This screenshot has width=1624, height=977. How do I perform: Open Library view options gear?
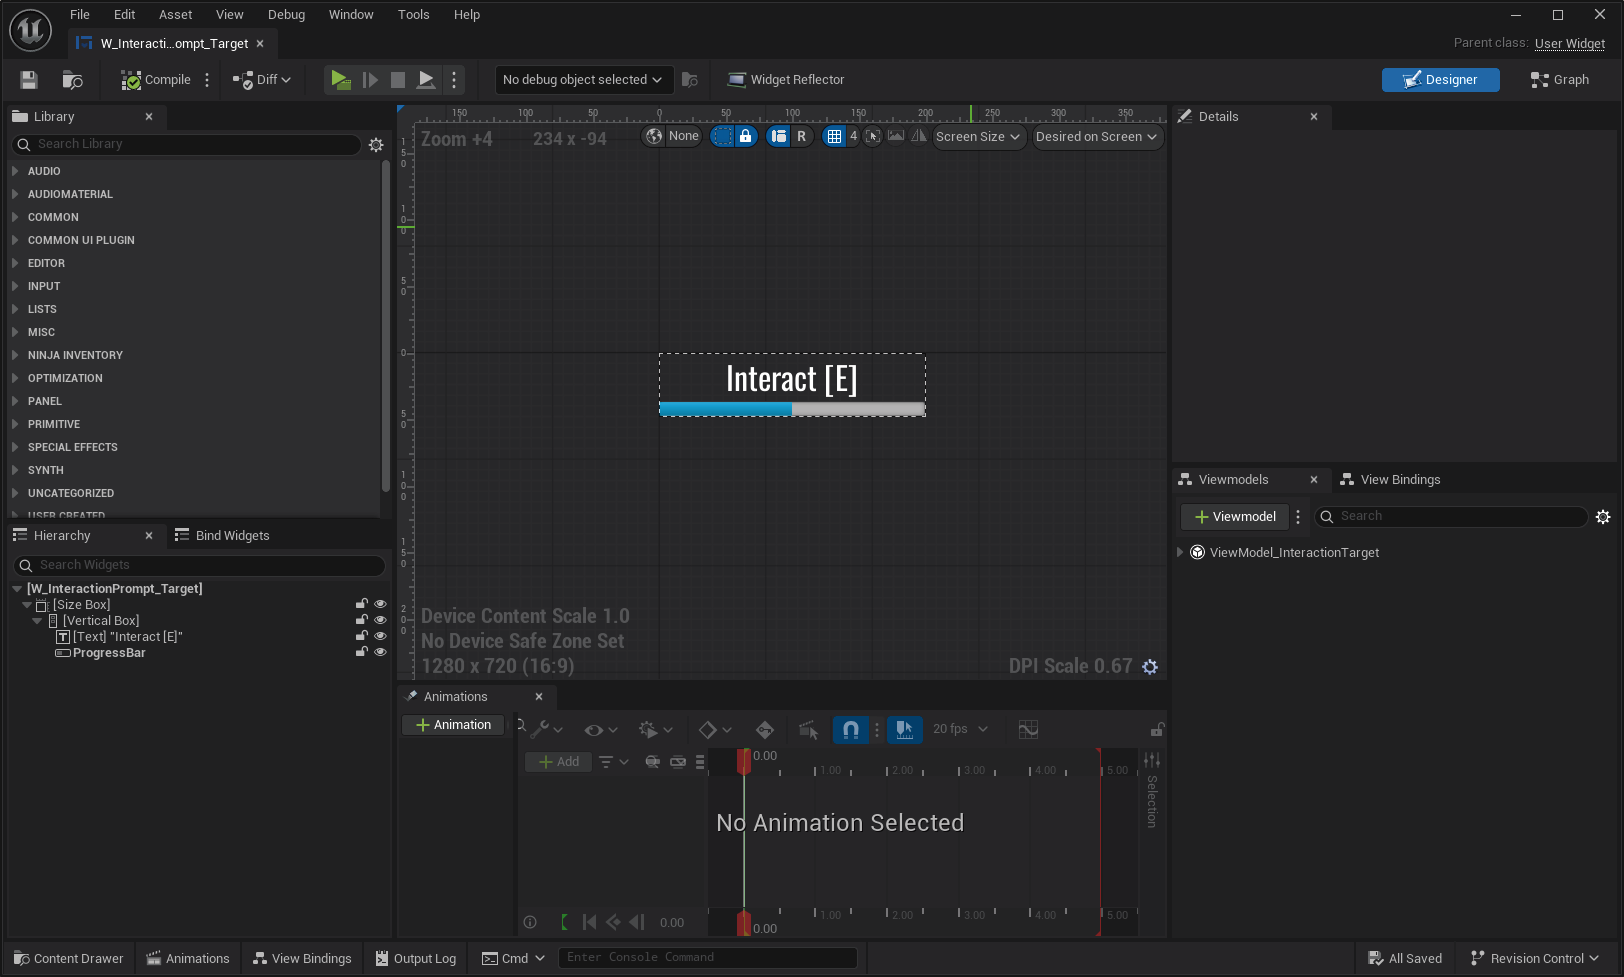click(x=376, y=145)
